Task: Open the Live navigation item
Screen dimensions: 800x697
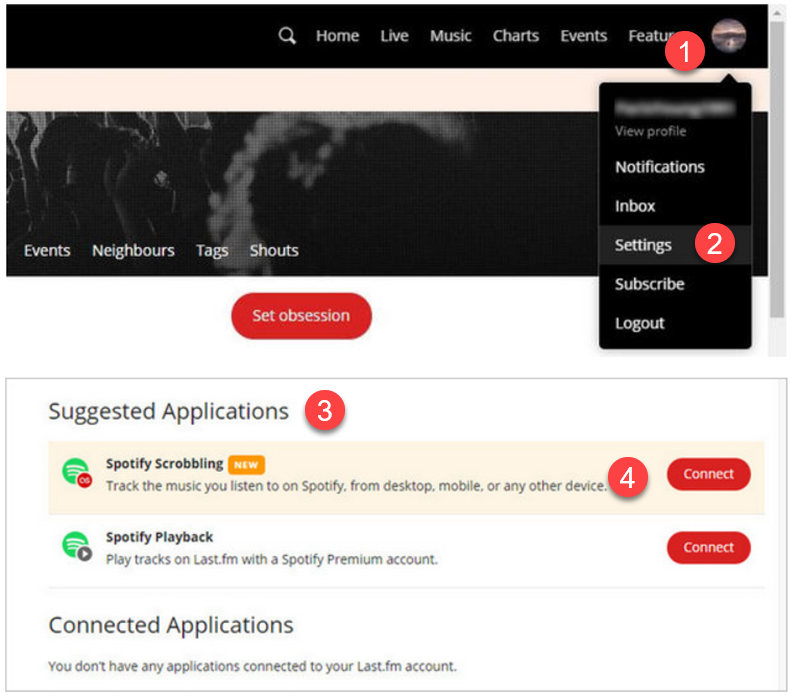Action: pyautogui.click(x=394, y=36)
